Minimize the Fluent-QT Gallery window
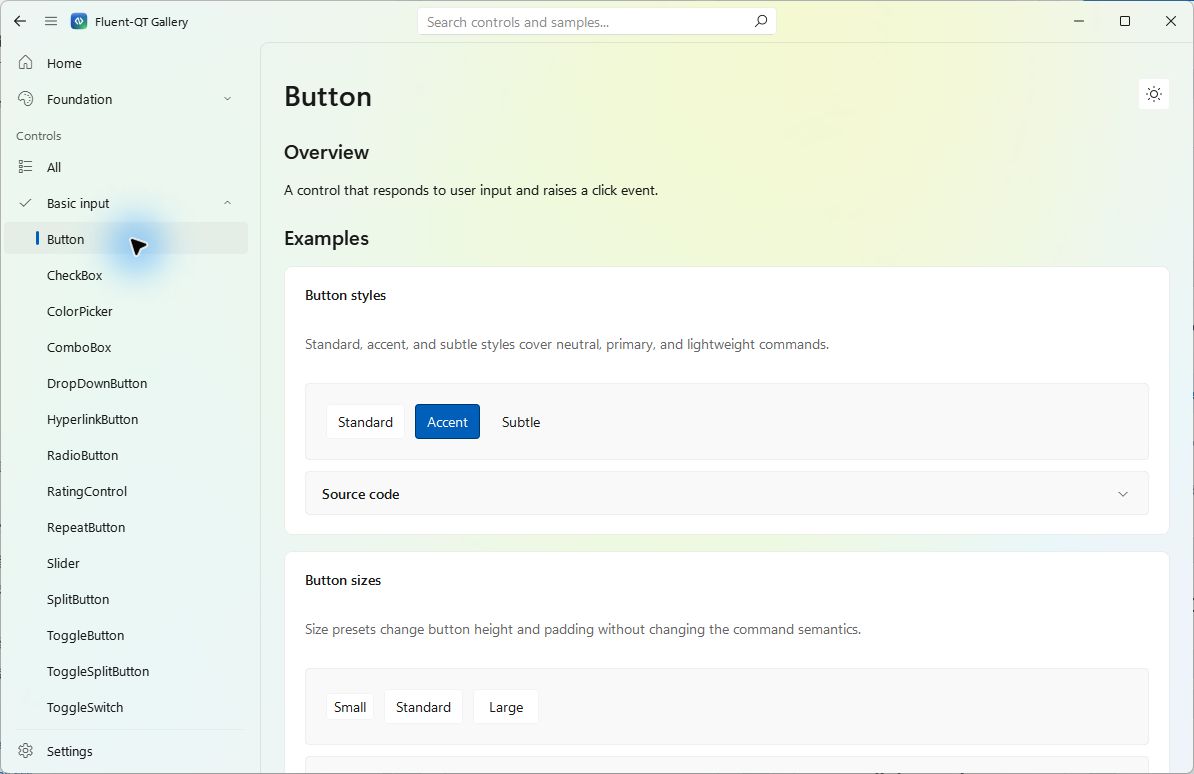1194x774 pixels. (1078, 21)
